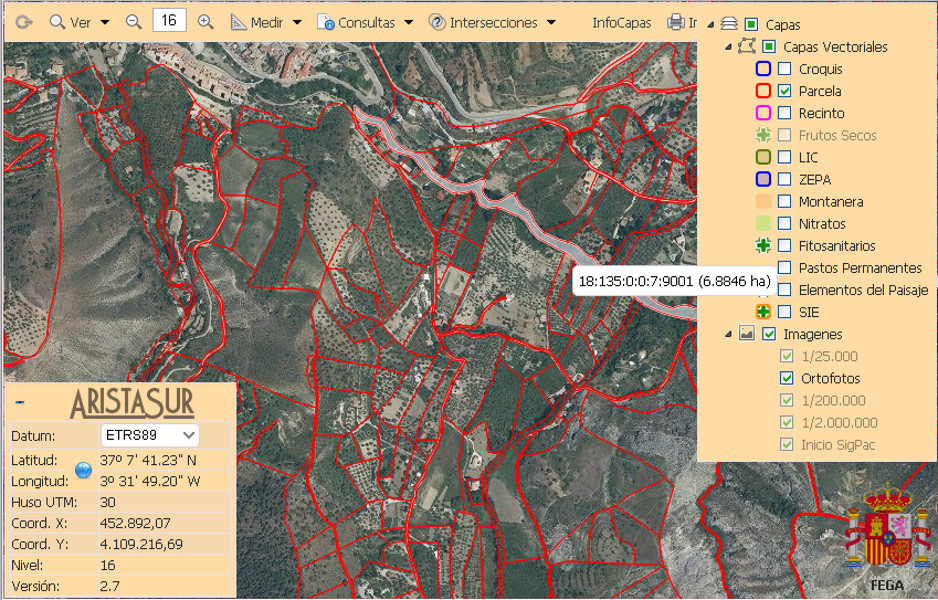
Task: Open the Intersecciones menu
Action: point(496,22)
